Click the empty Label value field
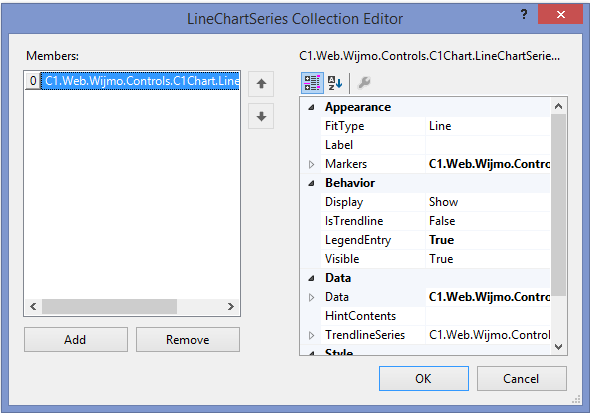 [488, 145]
